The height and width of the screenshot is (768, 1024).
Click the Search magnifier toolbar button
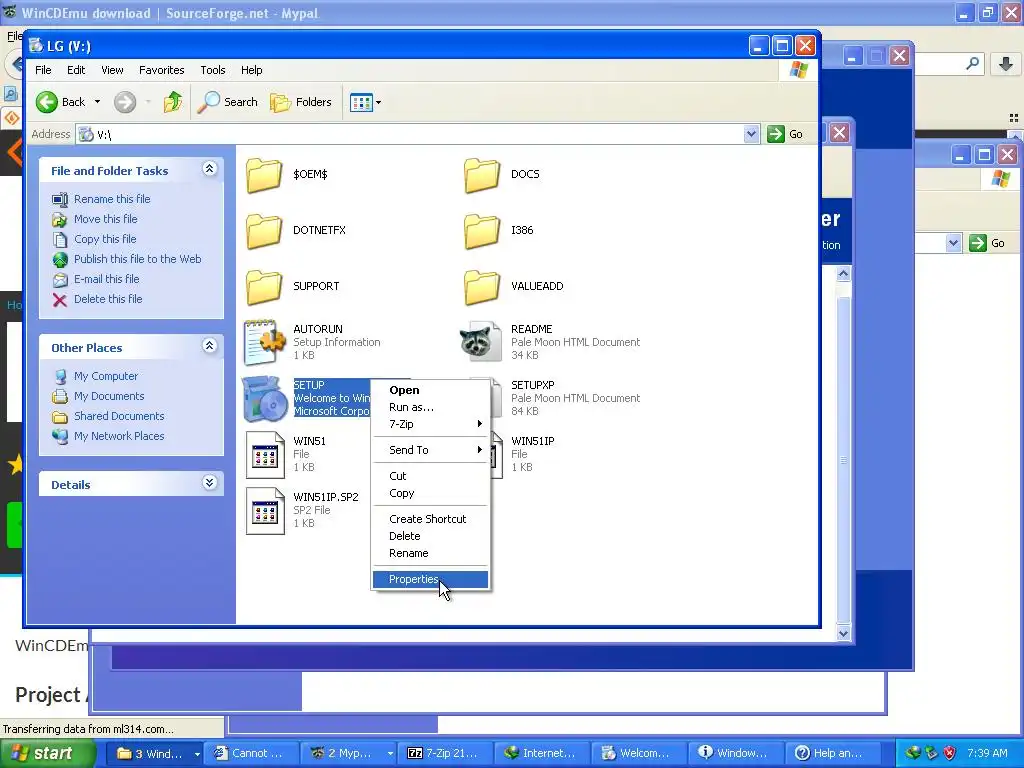227,102
